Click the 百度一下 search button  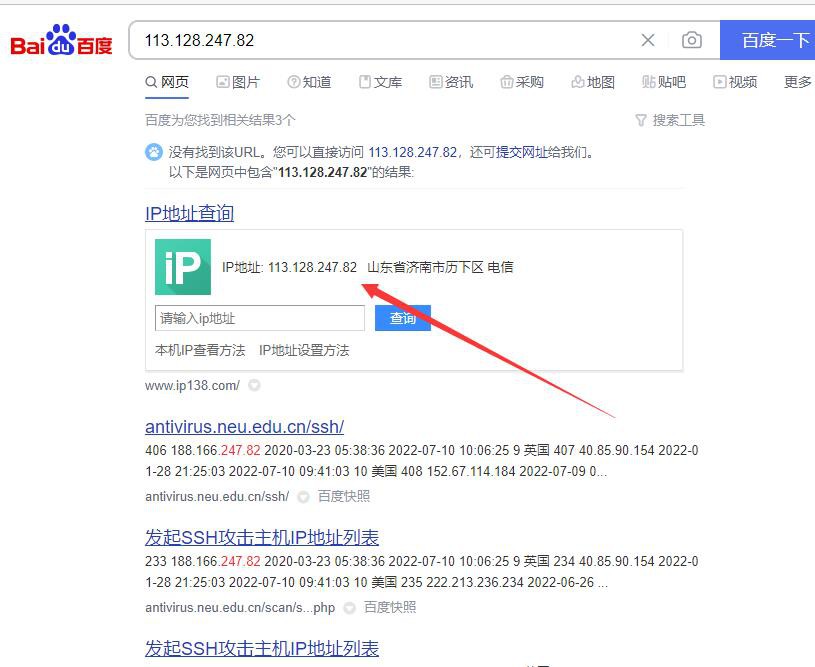pyautogui.click(x=768, y=40)
